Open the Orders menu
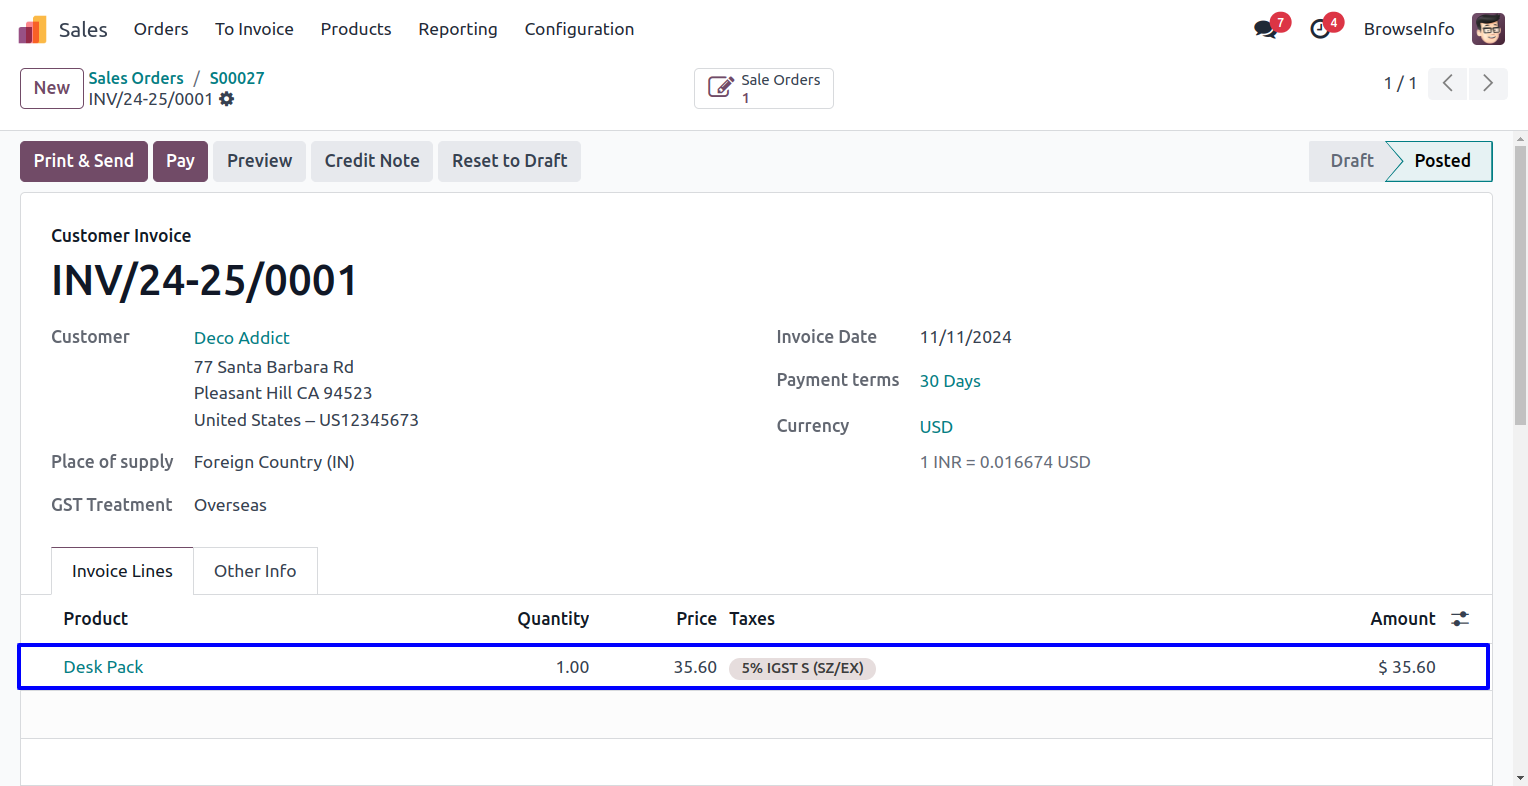The height and width of the screenshot is (786, 1528). (161, 29)
